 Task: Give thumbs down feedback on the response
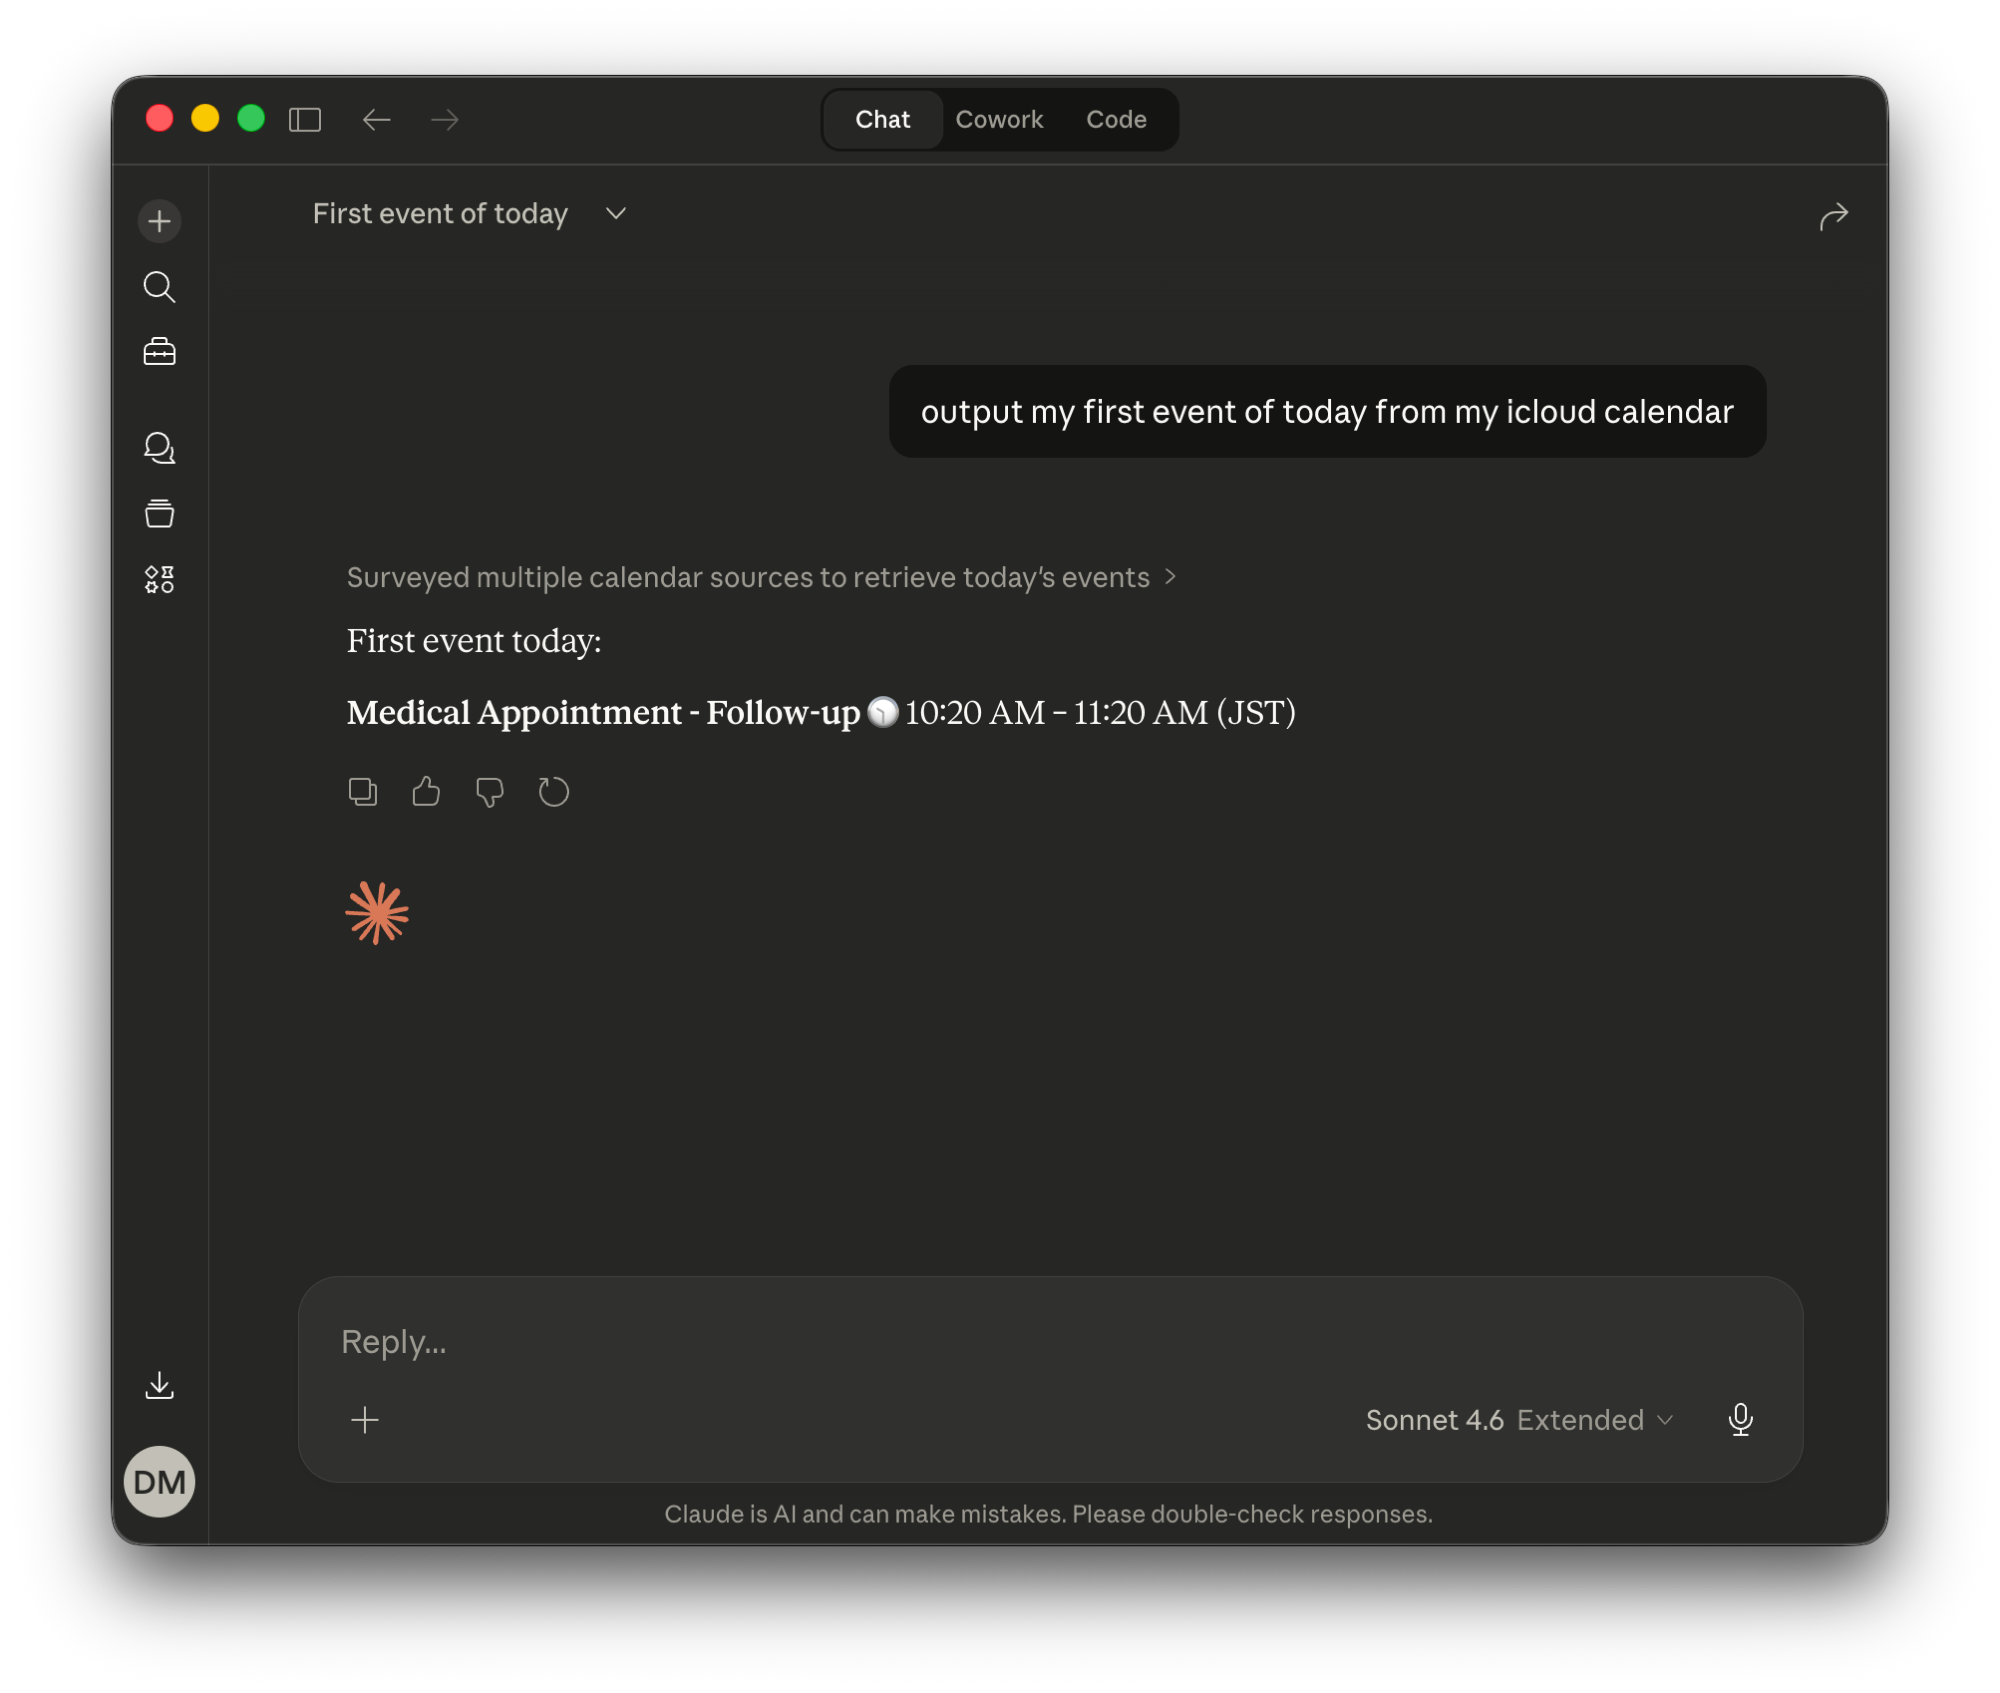point(489,791)
